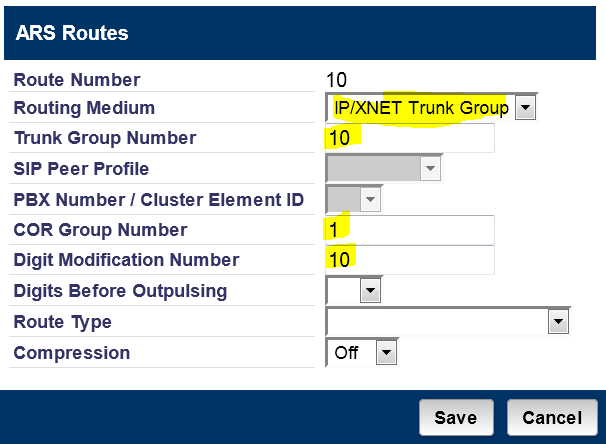The height and width of the screenshot is (444, 606).
Task: Cancel the ARS route changes
Action: pyautogui.click(x=552, y=417)
